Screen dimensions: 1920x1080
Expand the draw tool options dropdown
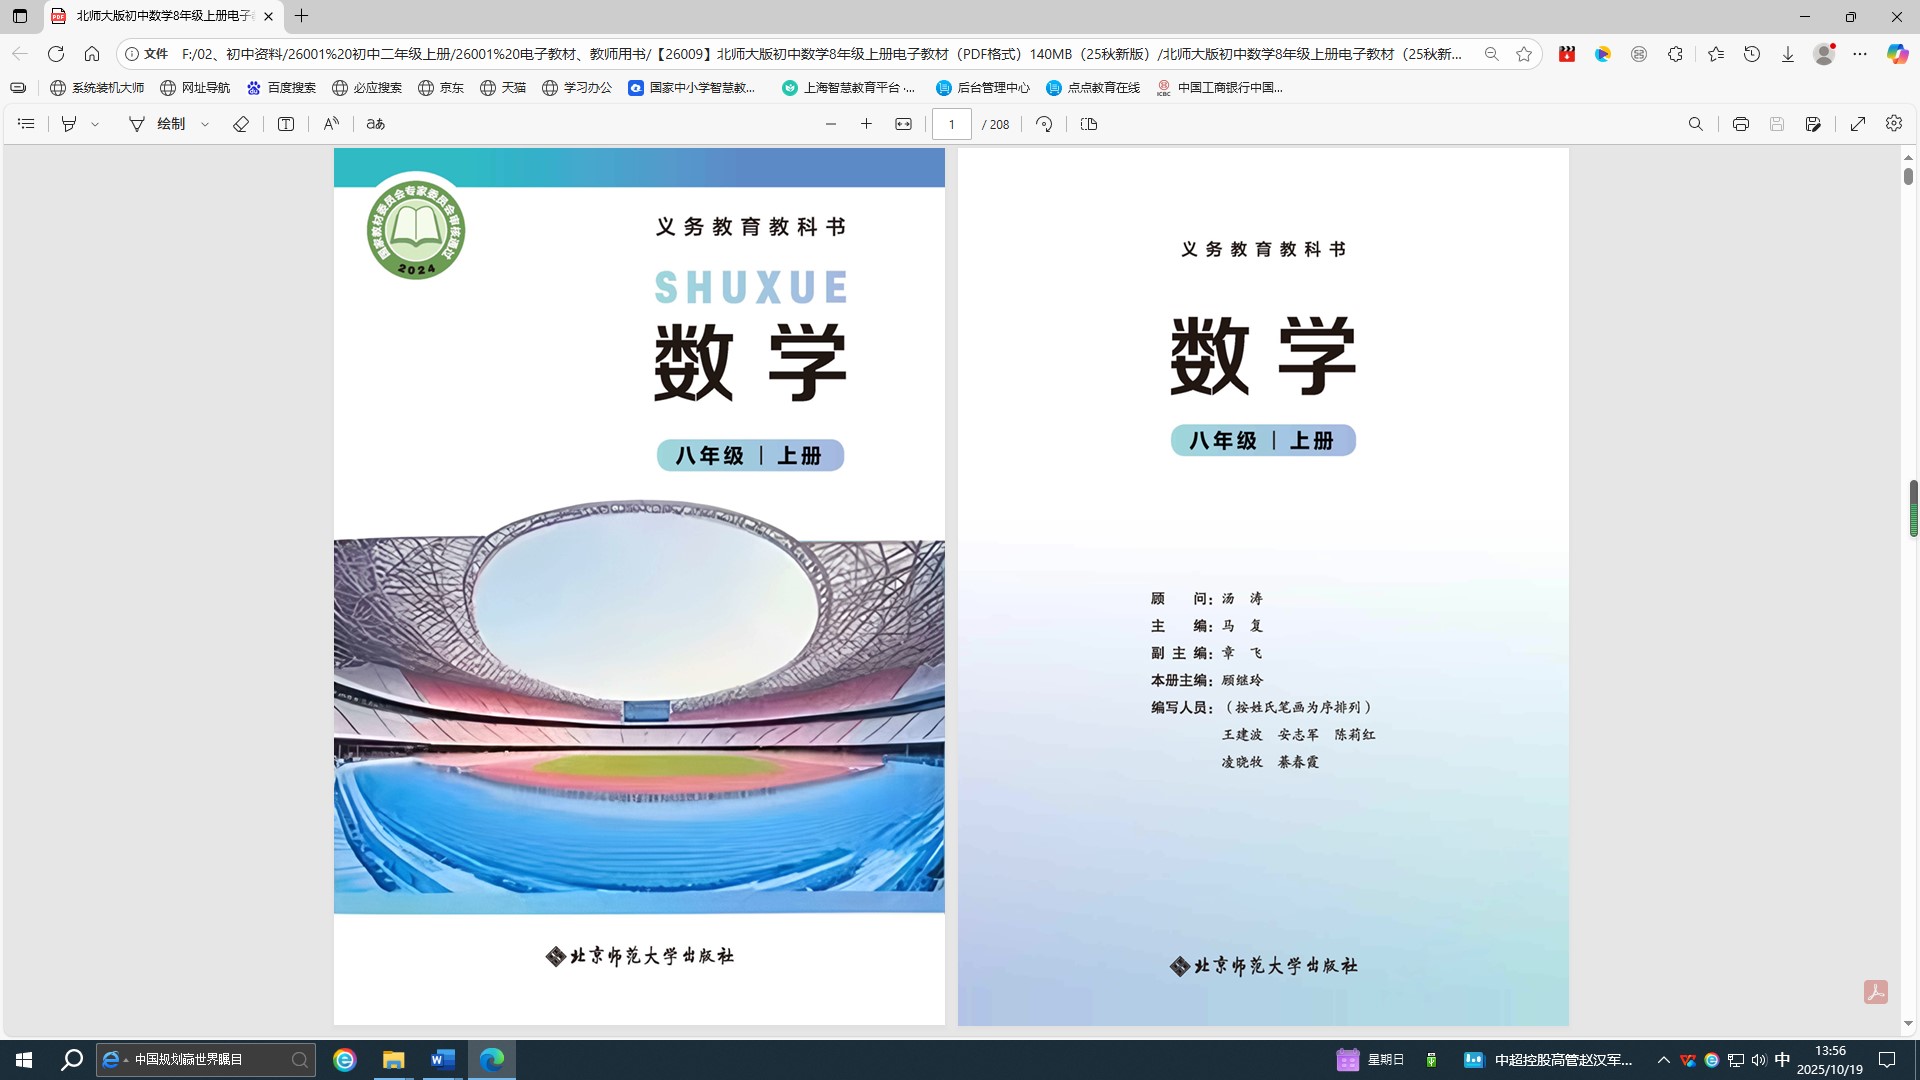pyautogui.click(x=205, y=124)
